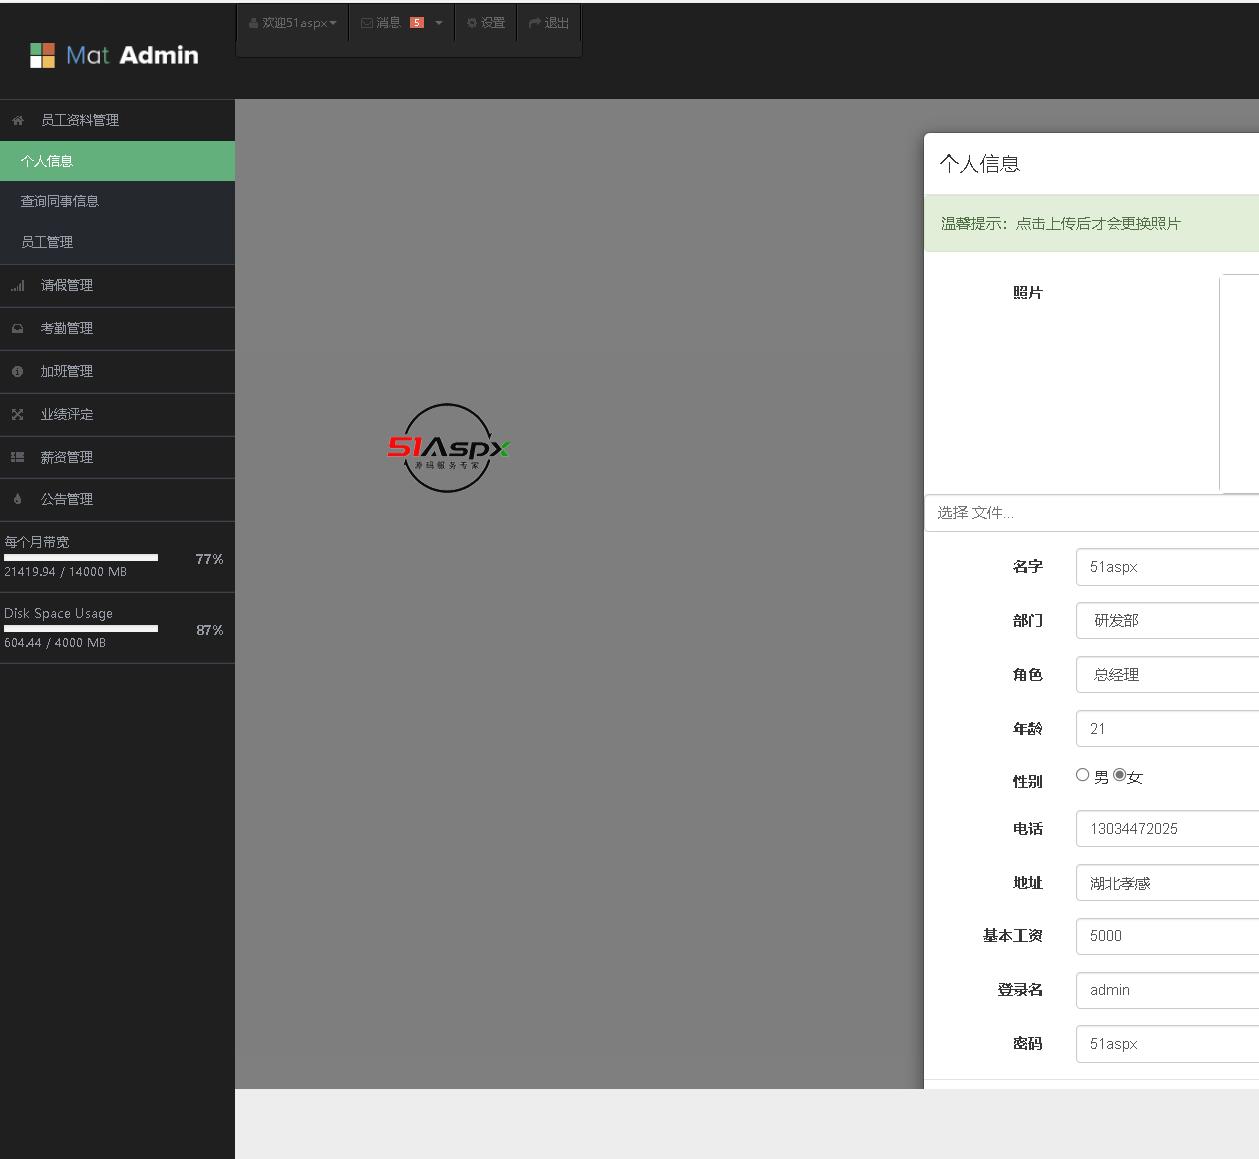Screen dimensions: 1259x1159
Task: Click the user icon beside 欢迎51aspx
Action: click(x=254, y=23)
